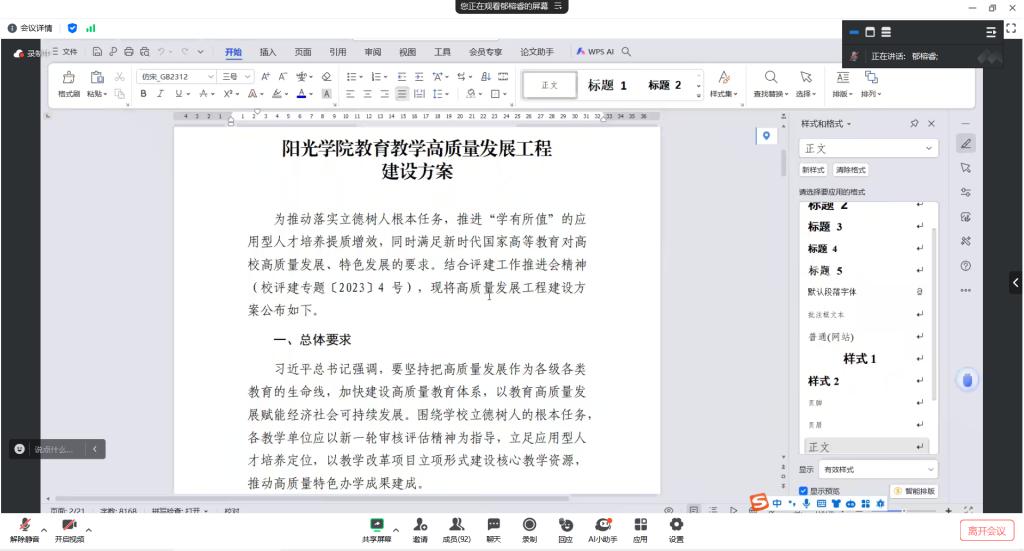
Task: Click the 离开会议 button
Action: pyautogui.click(x=986, y=530)
